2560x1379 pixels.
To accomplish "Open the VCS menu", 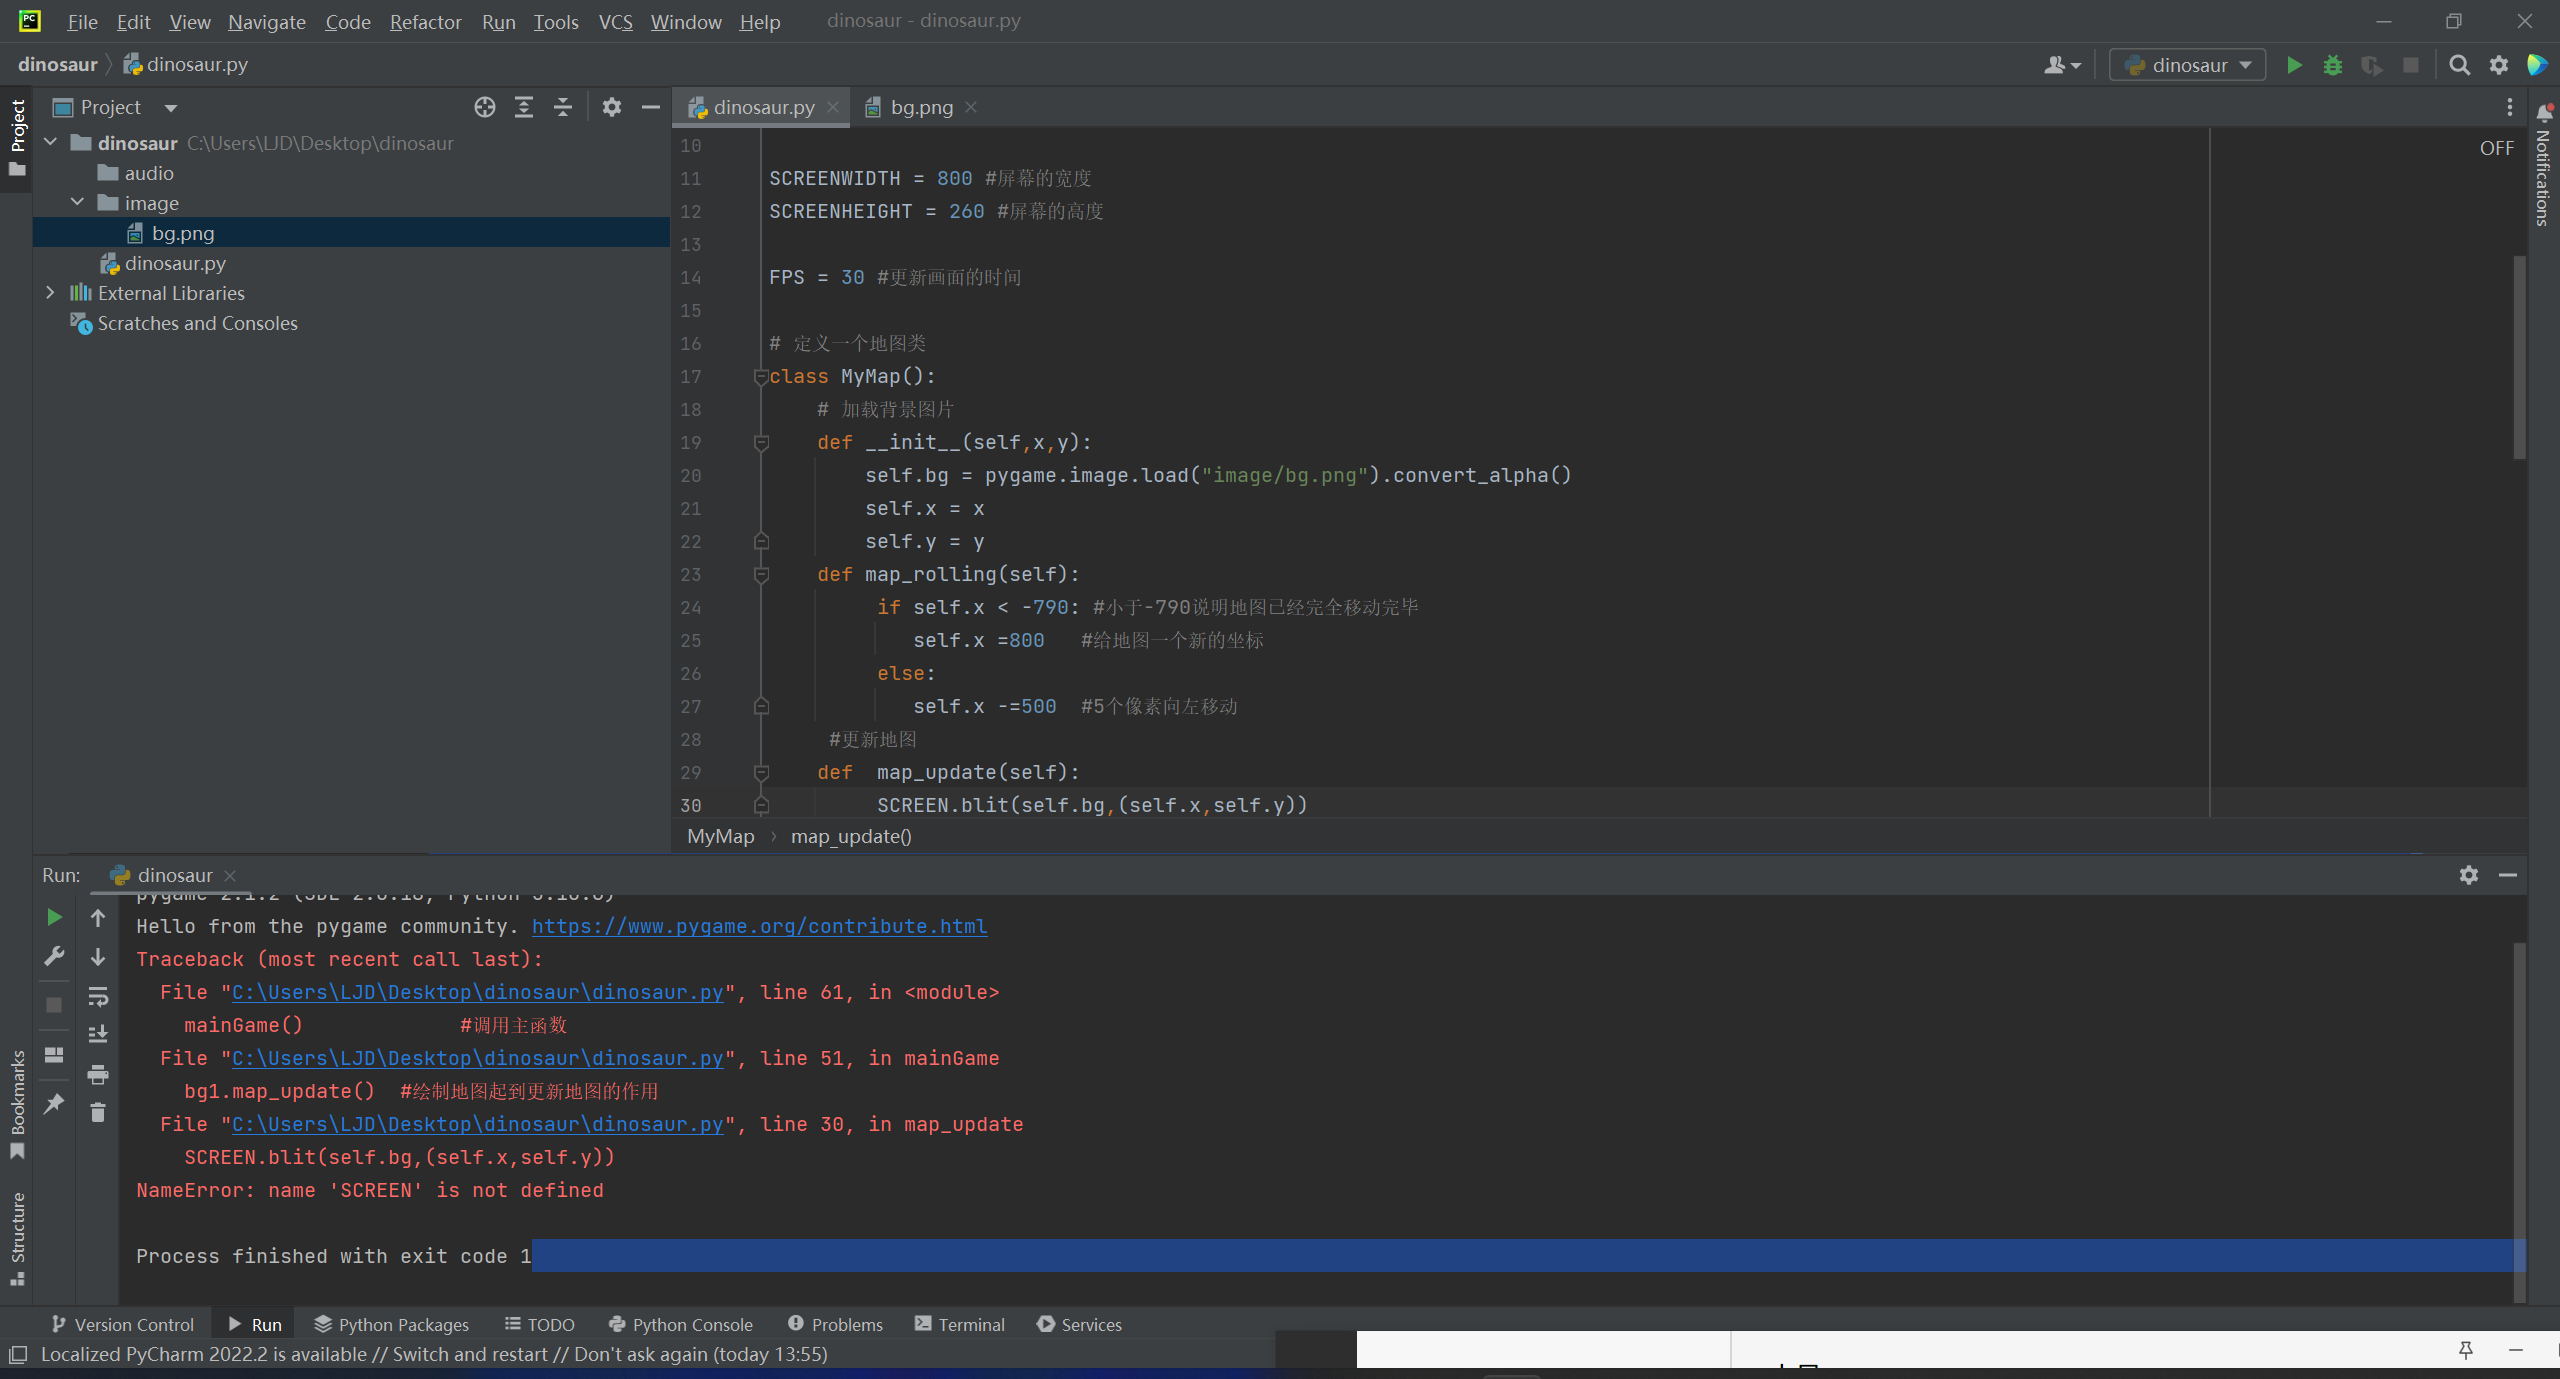I will 616,22.
